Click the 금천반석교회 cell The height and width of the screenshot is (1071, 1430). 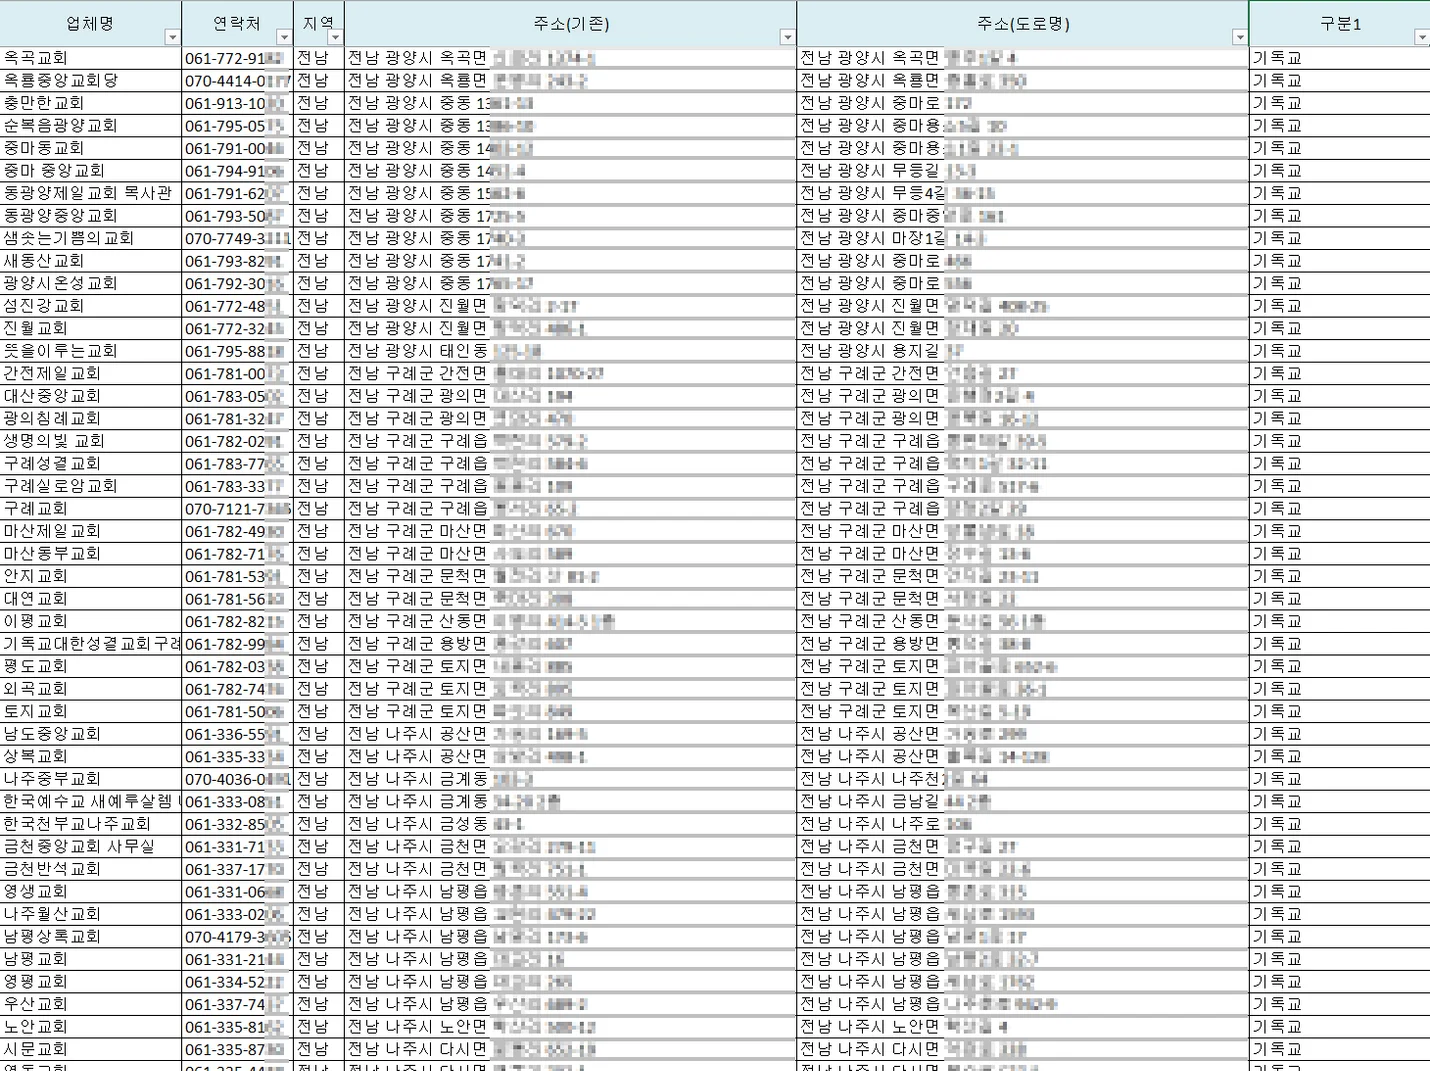(91, 869)
